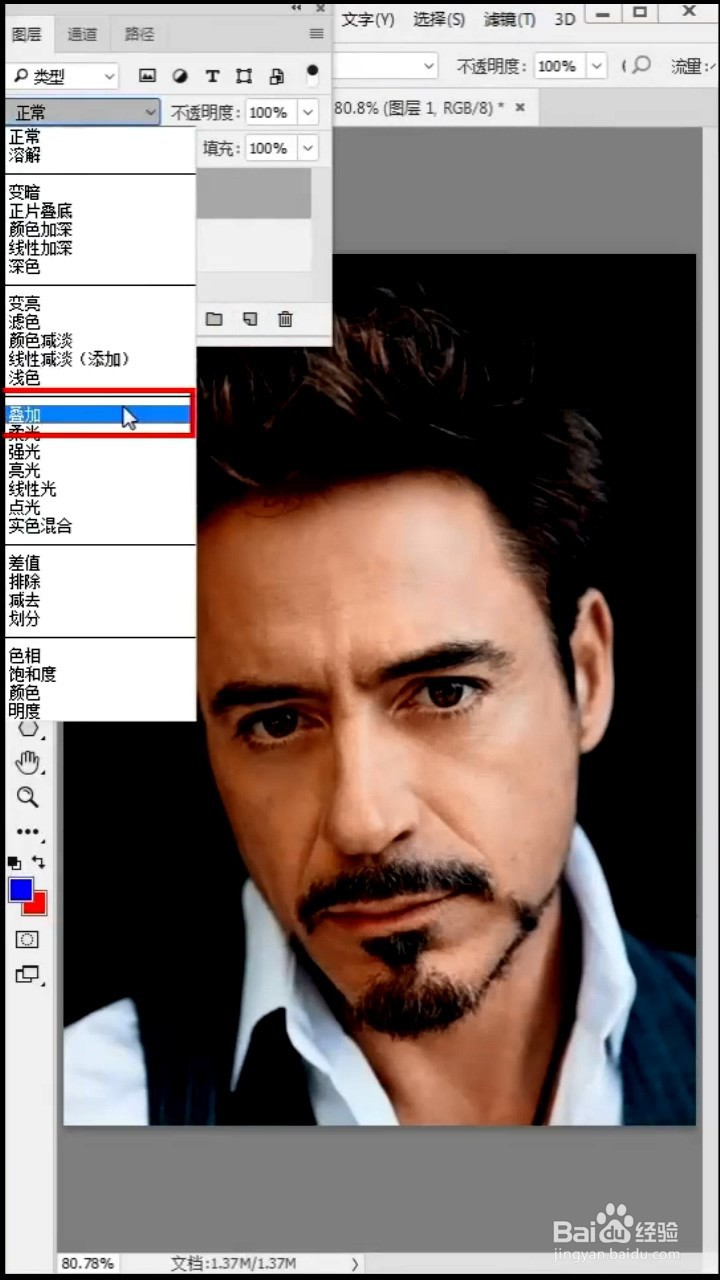Open options bar mode dropdown arrow
This screenshot has width=720, height=1280.
click(x=429, y=66)
